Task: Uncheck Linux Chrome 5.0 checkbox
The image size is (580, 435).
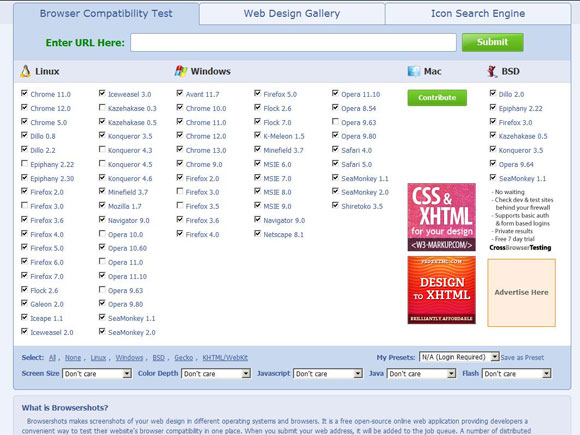Action: point(24,121)
